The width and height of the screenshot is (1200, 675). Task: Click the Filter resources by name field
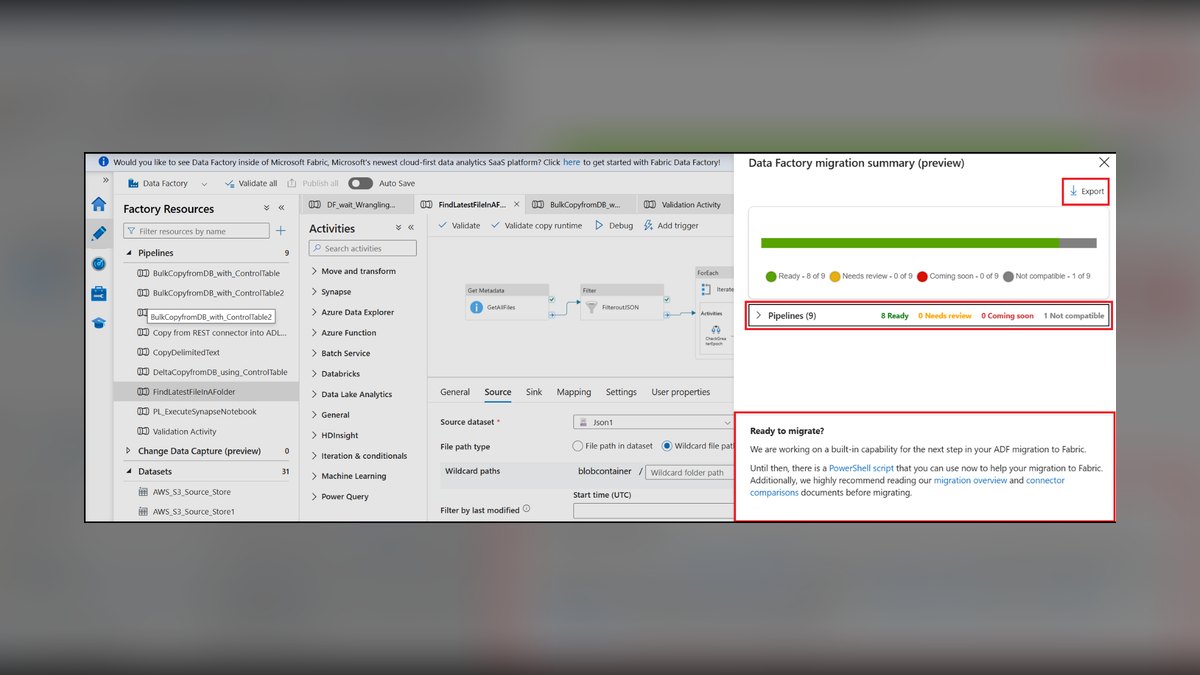(x=196, y=231)
